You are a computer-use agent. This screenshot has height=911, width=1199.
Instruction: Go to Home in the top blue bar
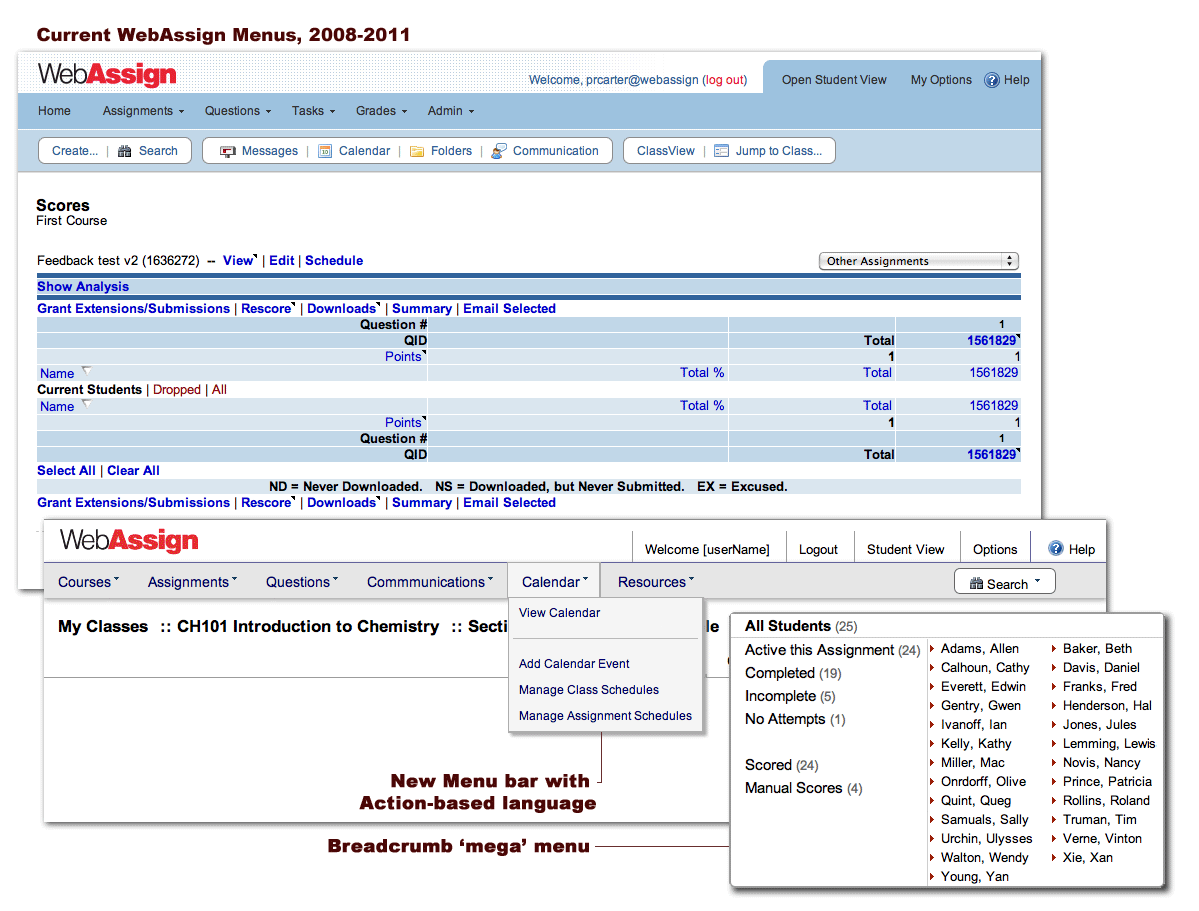tap(54, 111)
